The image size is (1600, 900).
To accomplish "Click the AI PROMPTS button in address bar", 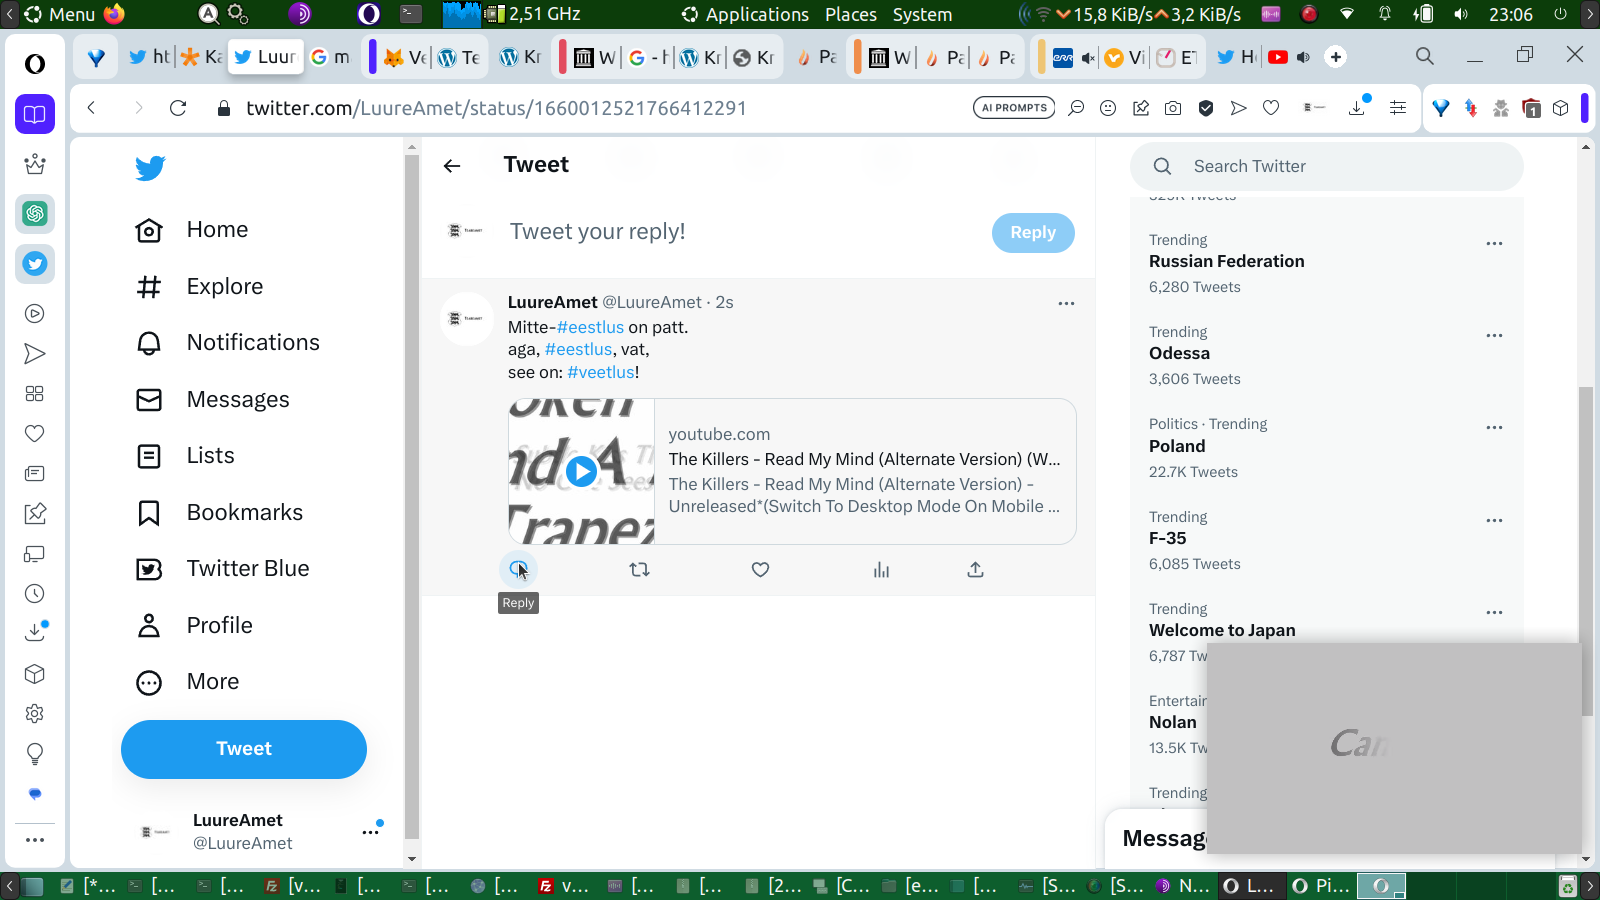I will pos(1014,108).
